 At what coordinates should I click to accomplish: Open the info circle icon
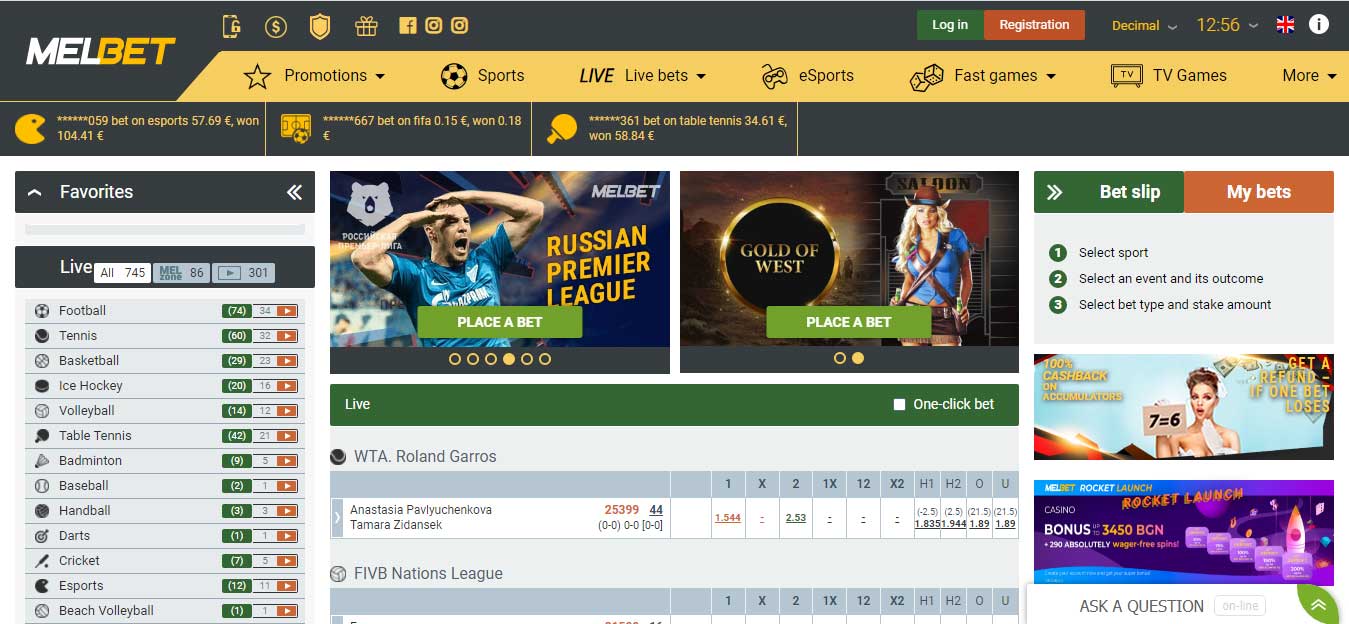tap(1319, 25)
